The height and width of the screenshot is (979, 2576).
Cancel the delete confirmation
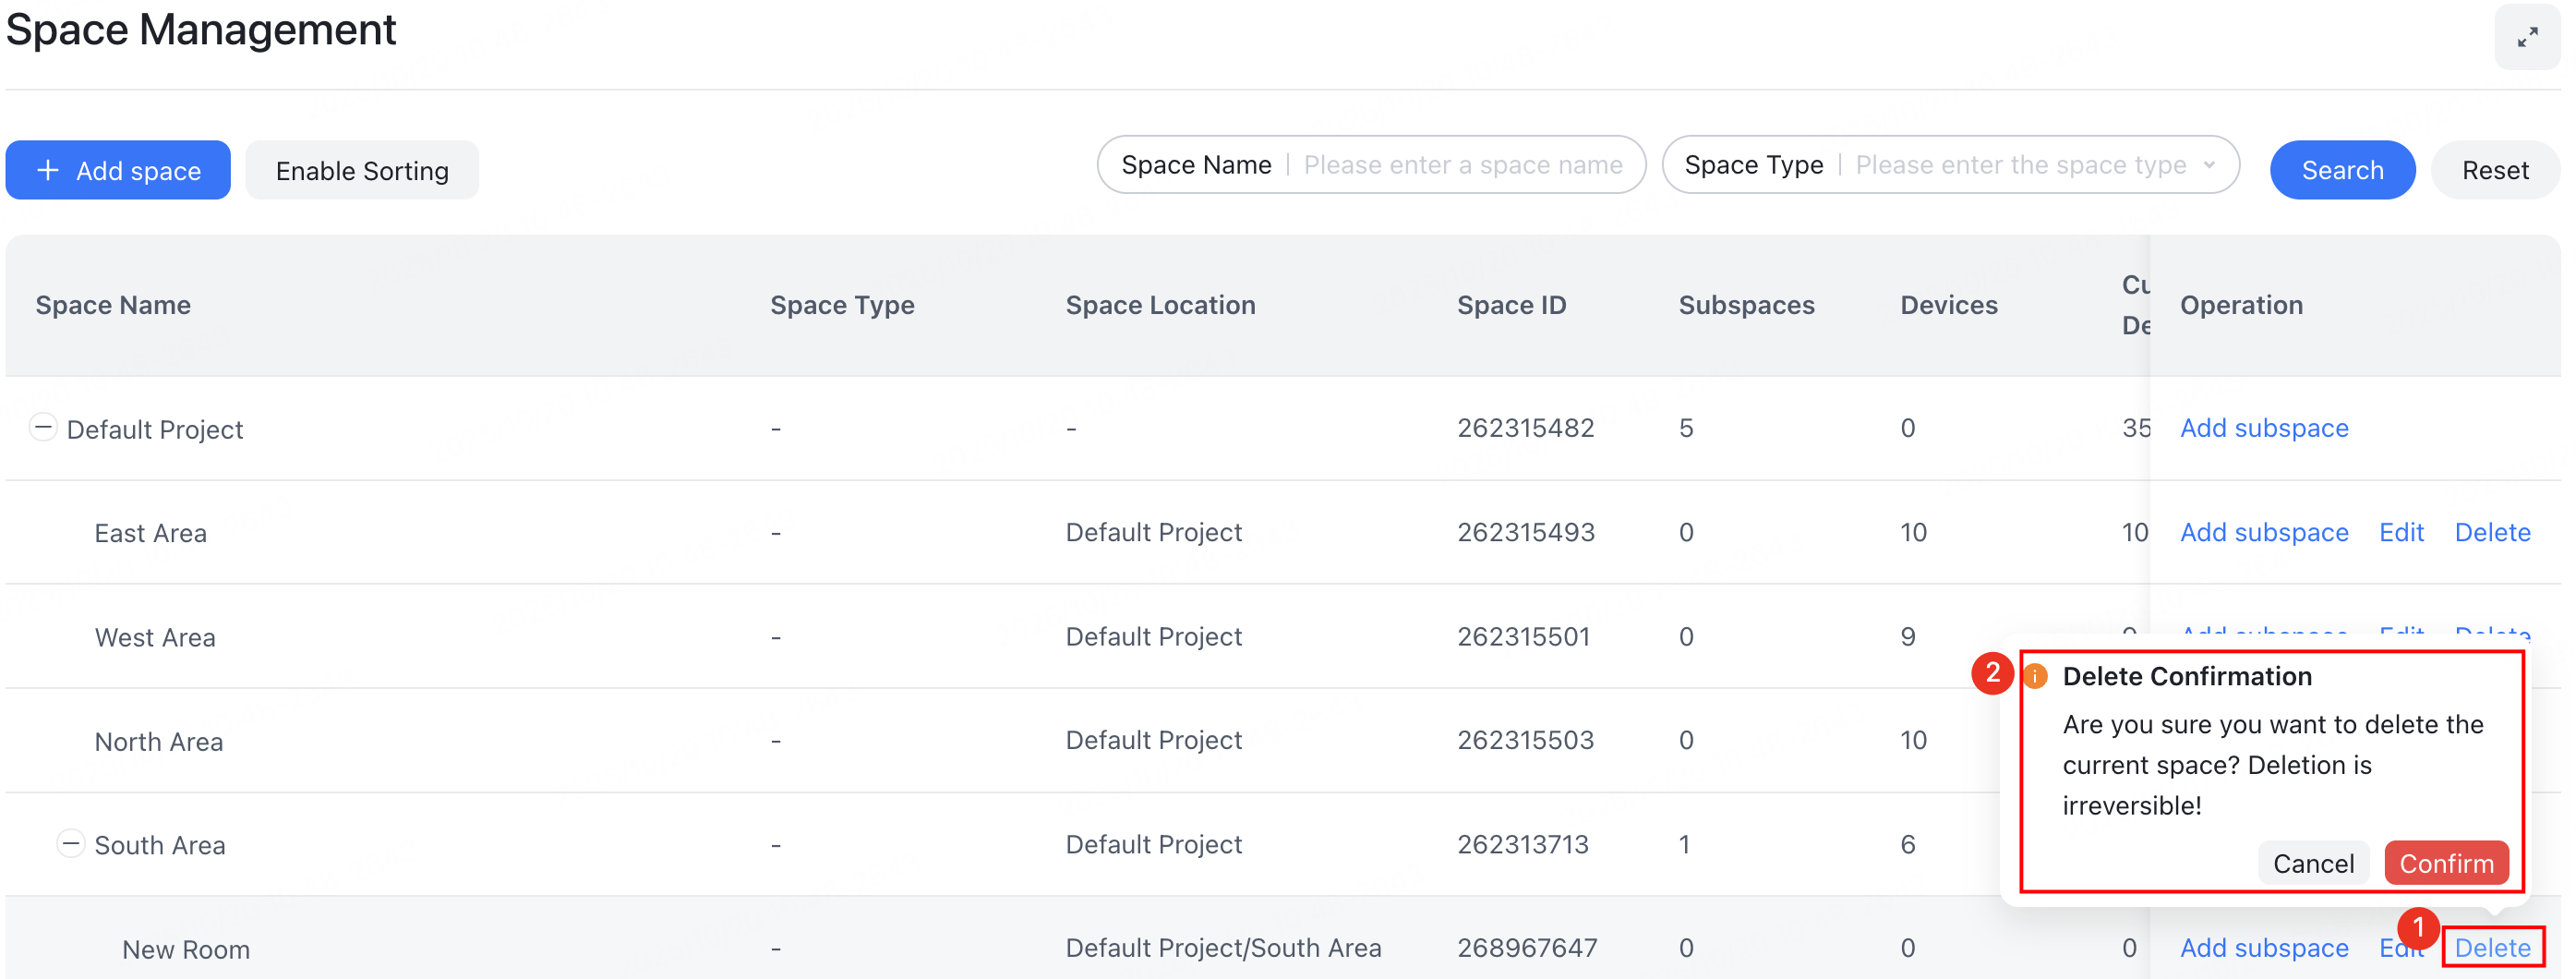(2314, 862)
